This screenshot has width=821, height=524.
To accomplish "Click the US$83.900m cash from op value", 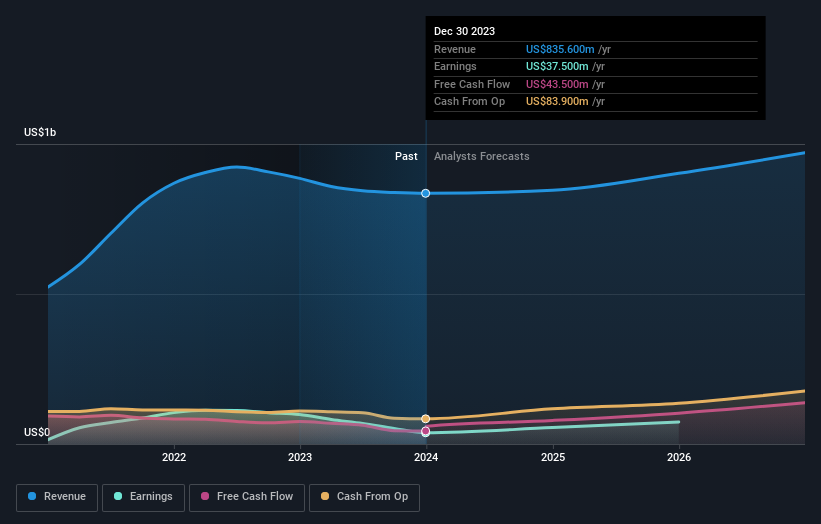I will point(557,102).
